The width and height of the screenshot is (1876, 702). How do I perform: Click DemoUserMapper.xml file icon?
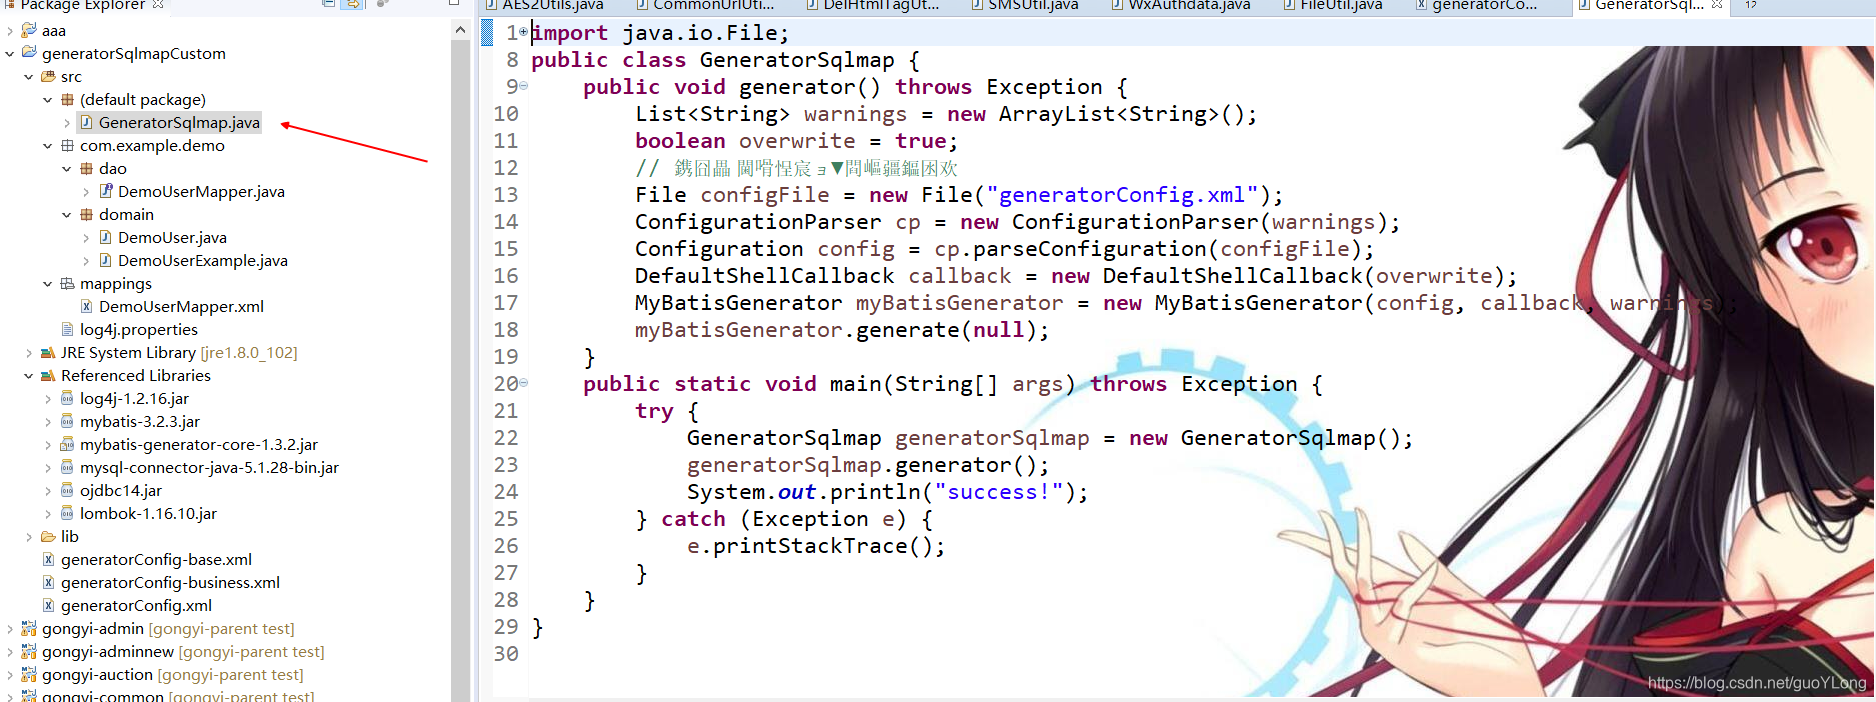[x=86, y=306]
